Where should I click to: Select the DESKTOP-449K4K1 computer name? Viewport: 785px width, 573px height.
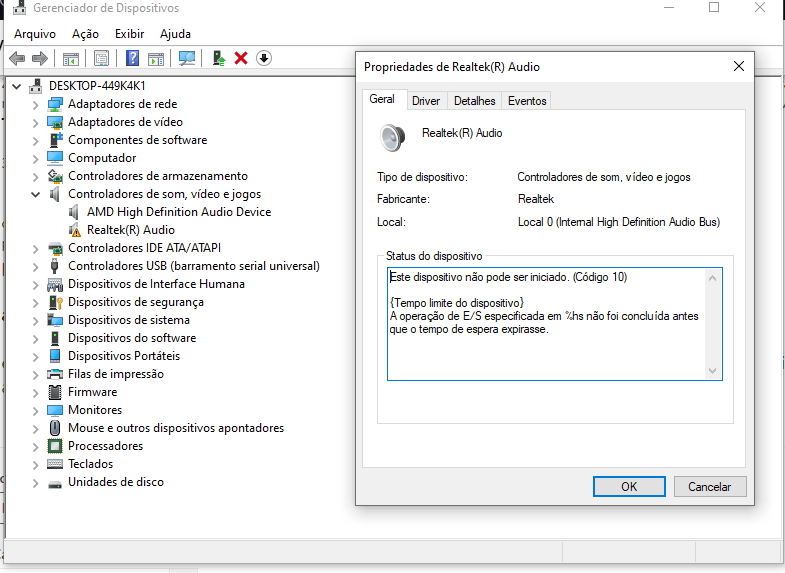coord(97,86)
